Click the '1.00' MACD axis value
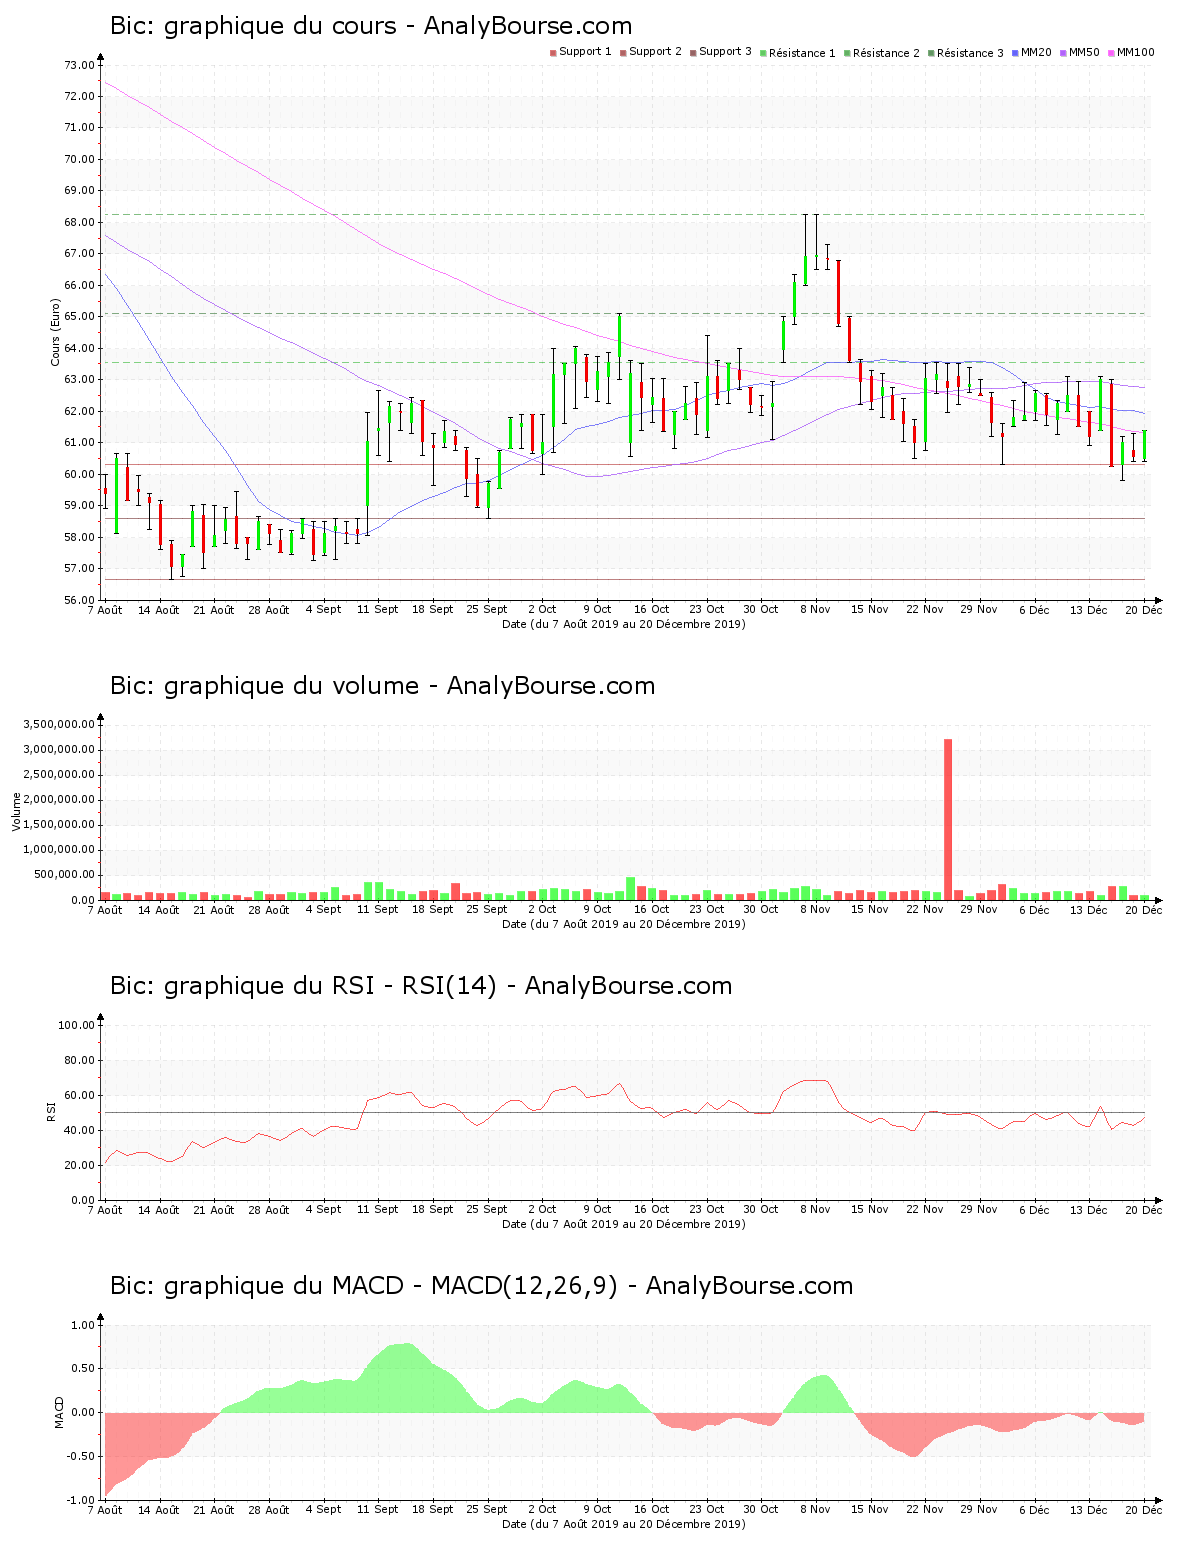 pos(83,1325)
